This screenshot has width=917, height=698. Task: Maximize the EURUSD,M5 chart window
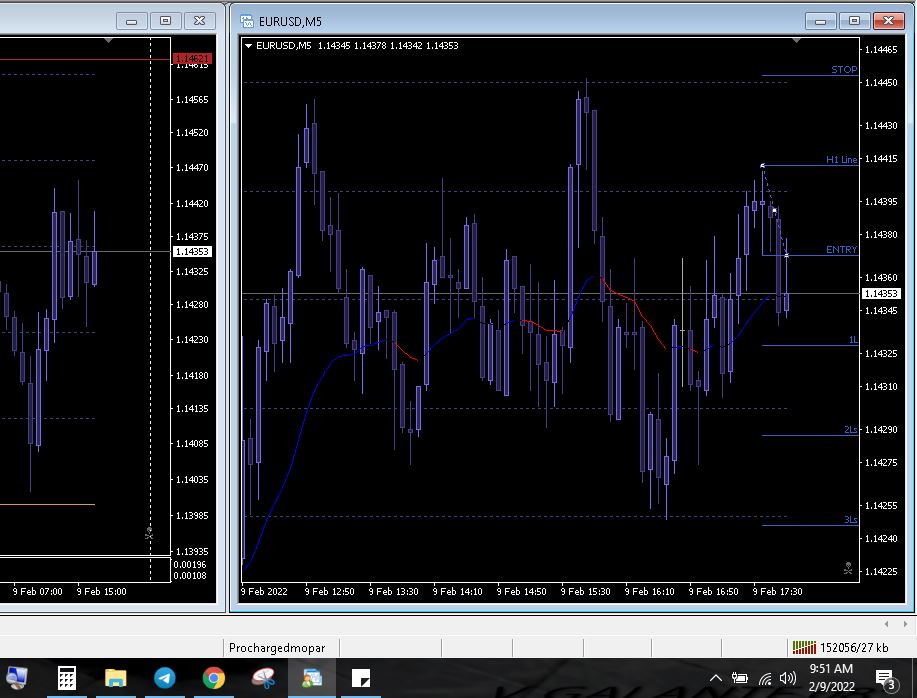point(854,20)
